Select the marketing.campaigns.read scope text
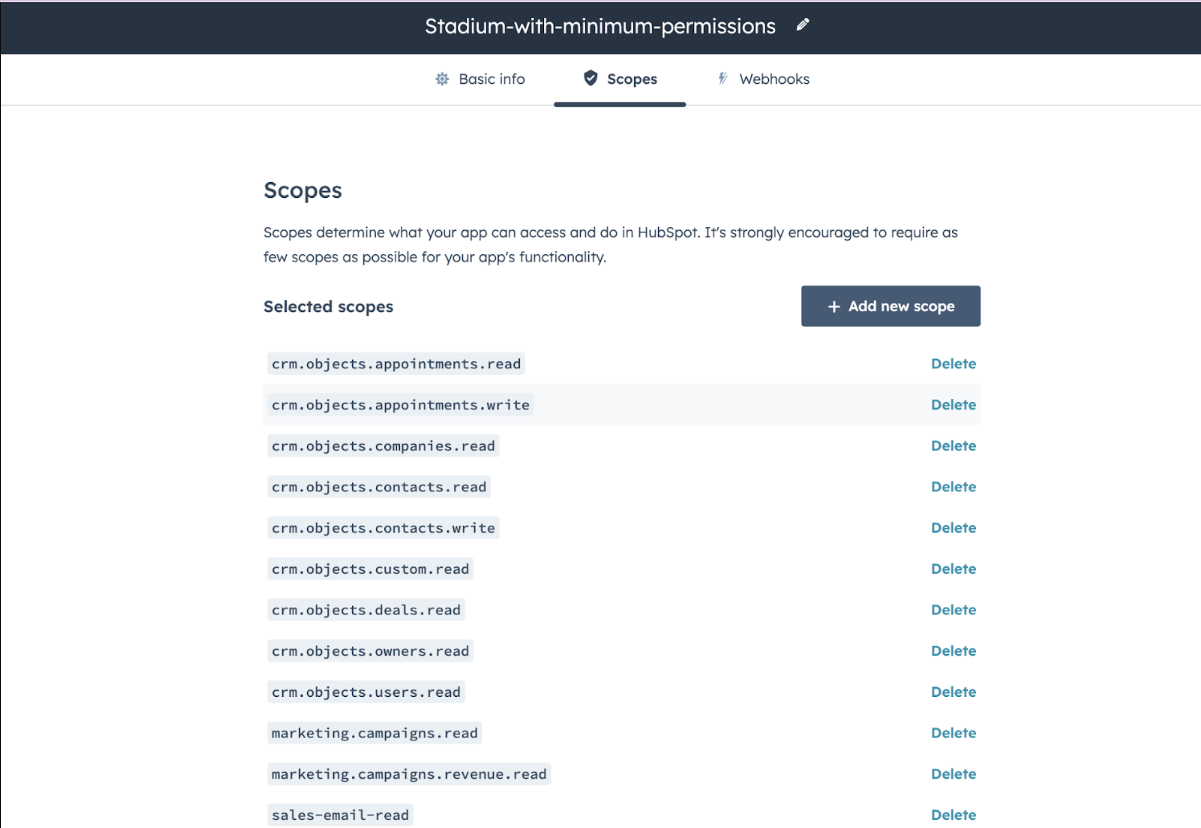1201x828 pixels. 375,733
